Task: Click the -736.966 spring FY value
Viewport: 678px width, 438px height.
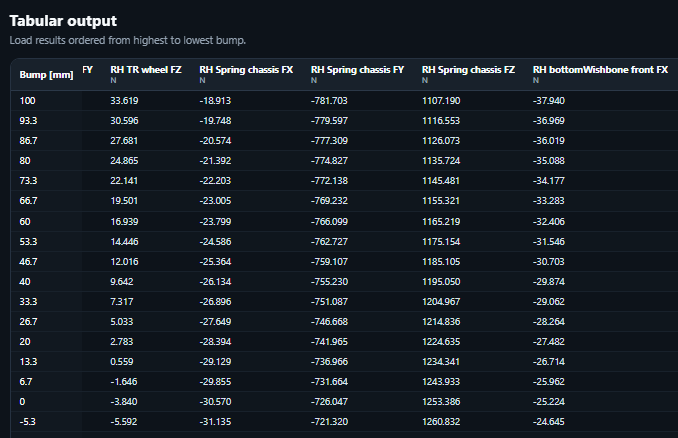Action: click(x=329, y=361)
